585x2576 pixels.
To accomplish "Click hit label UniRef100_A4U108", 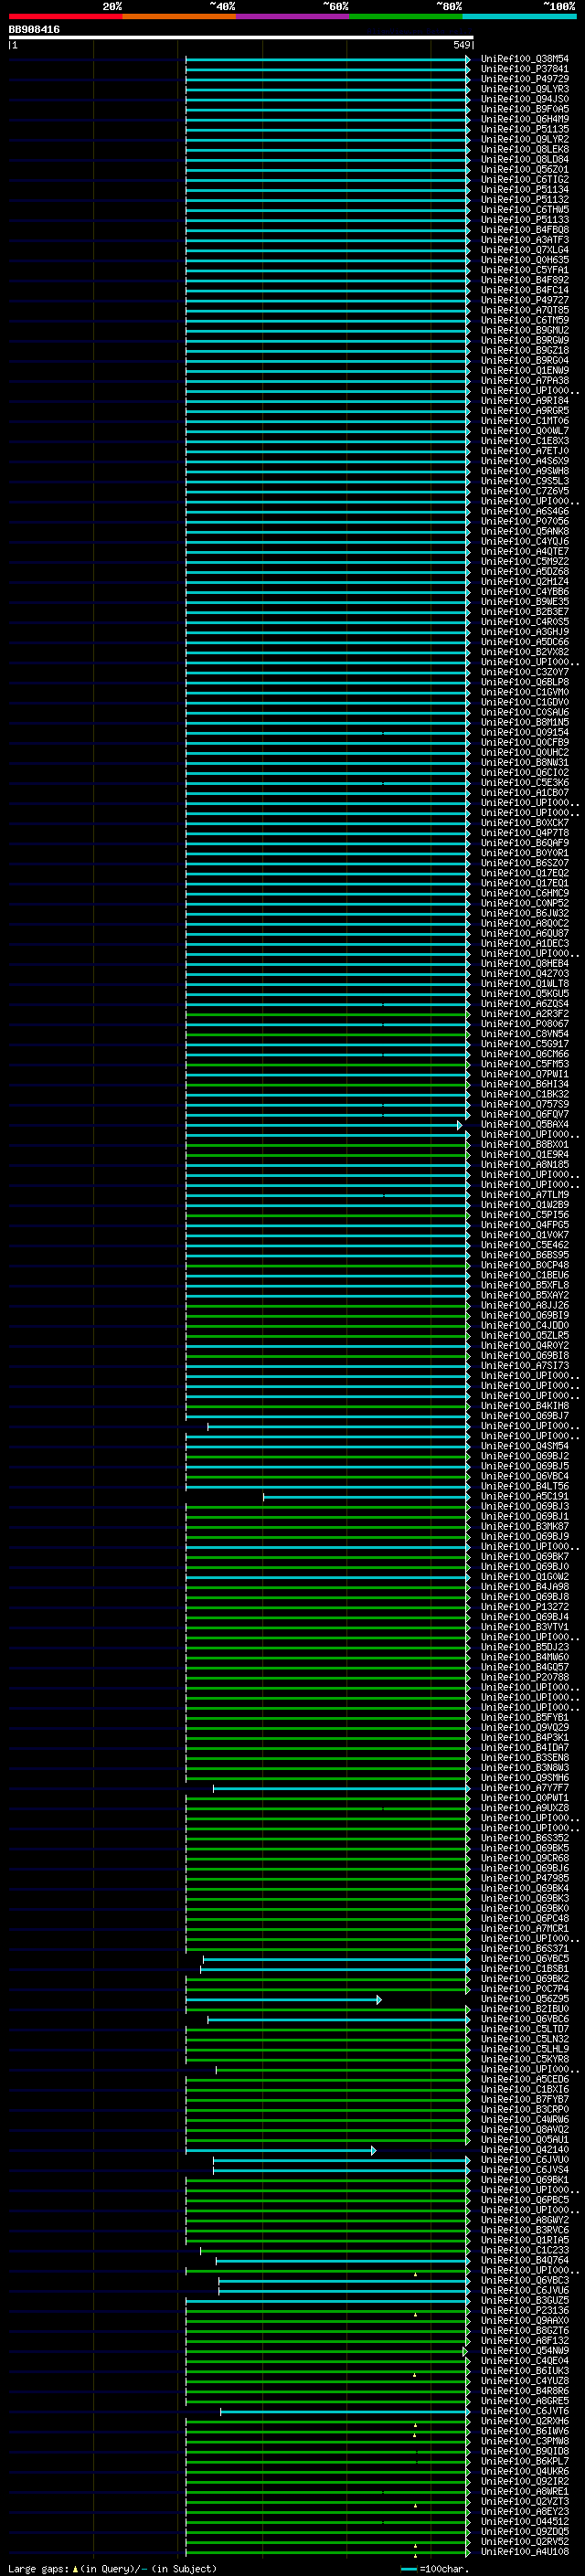I will (525, 2553).
